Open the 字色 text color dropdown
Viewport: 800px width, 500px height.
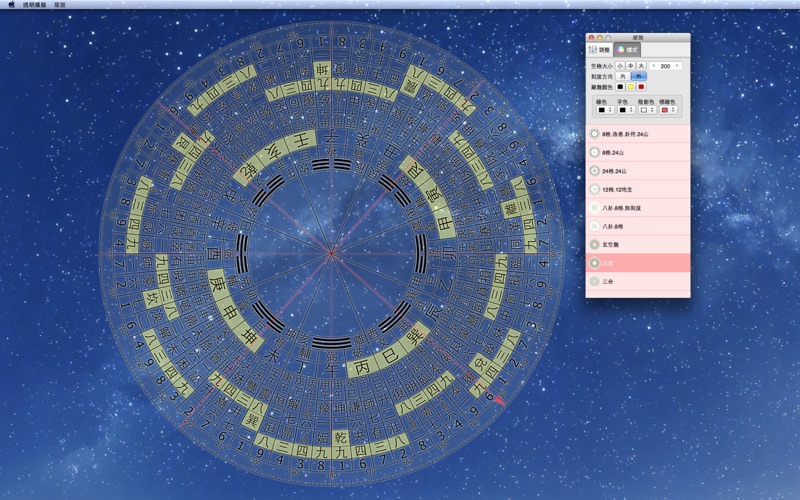(625, 110)
